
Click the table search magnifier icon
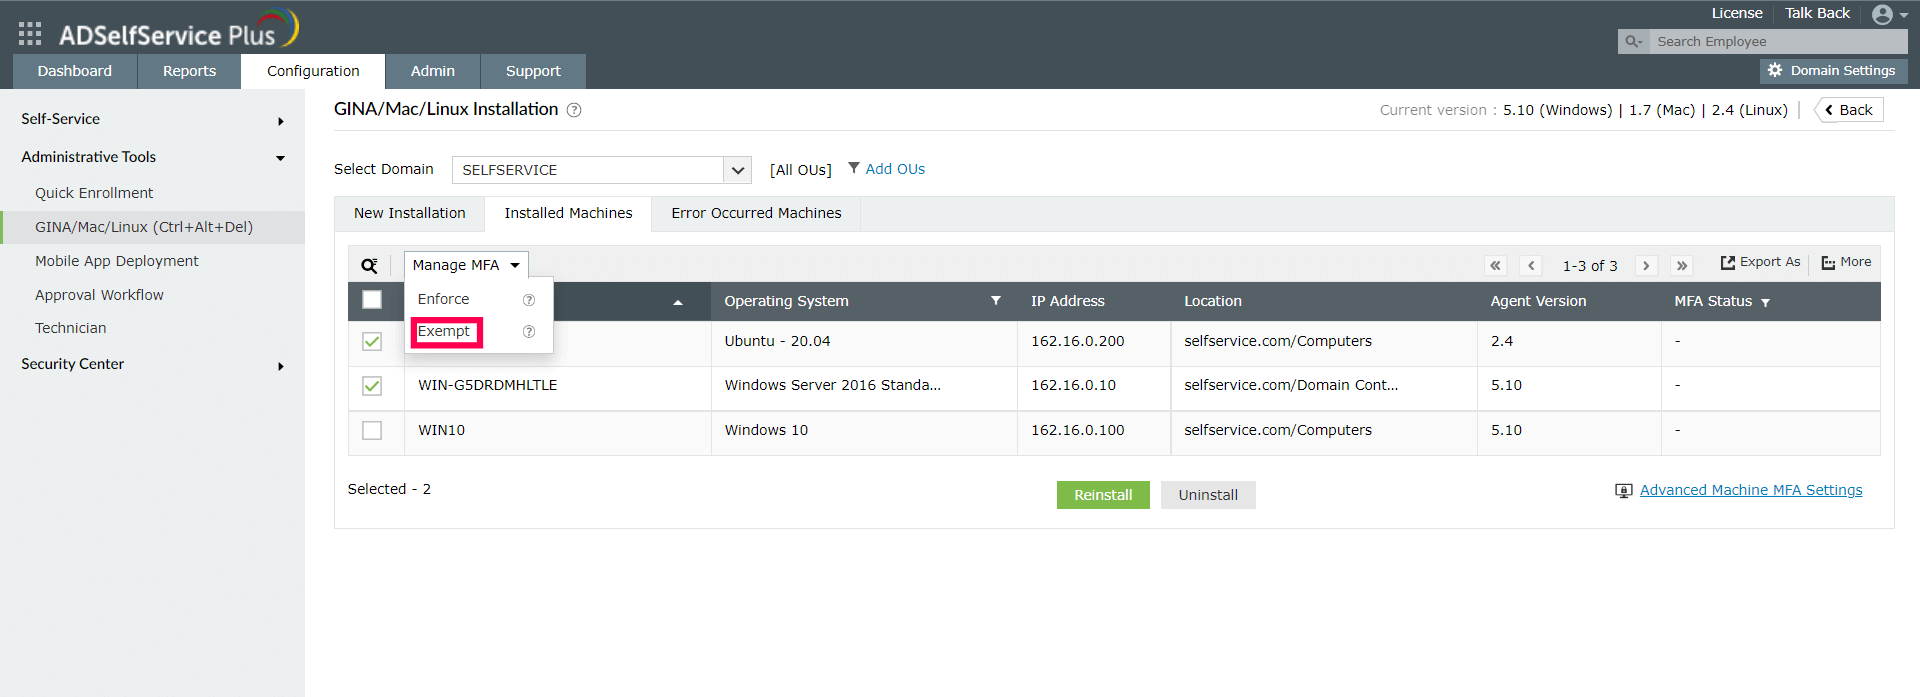coord(369,265)
